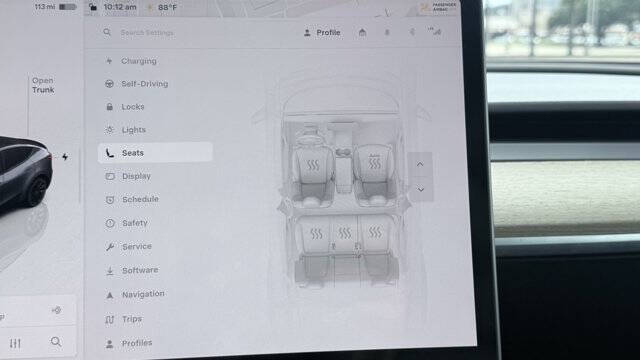Screen dimensions: 640x360
Task: Open the Software settings
Action: [x=132, y=270]
